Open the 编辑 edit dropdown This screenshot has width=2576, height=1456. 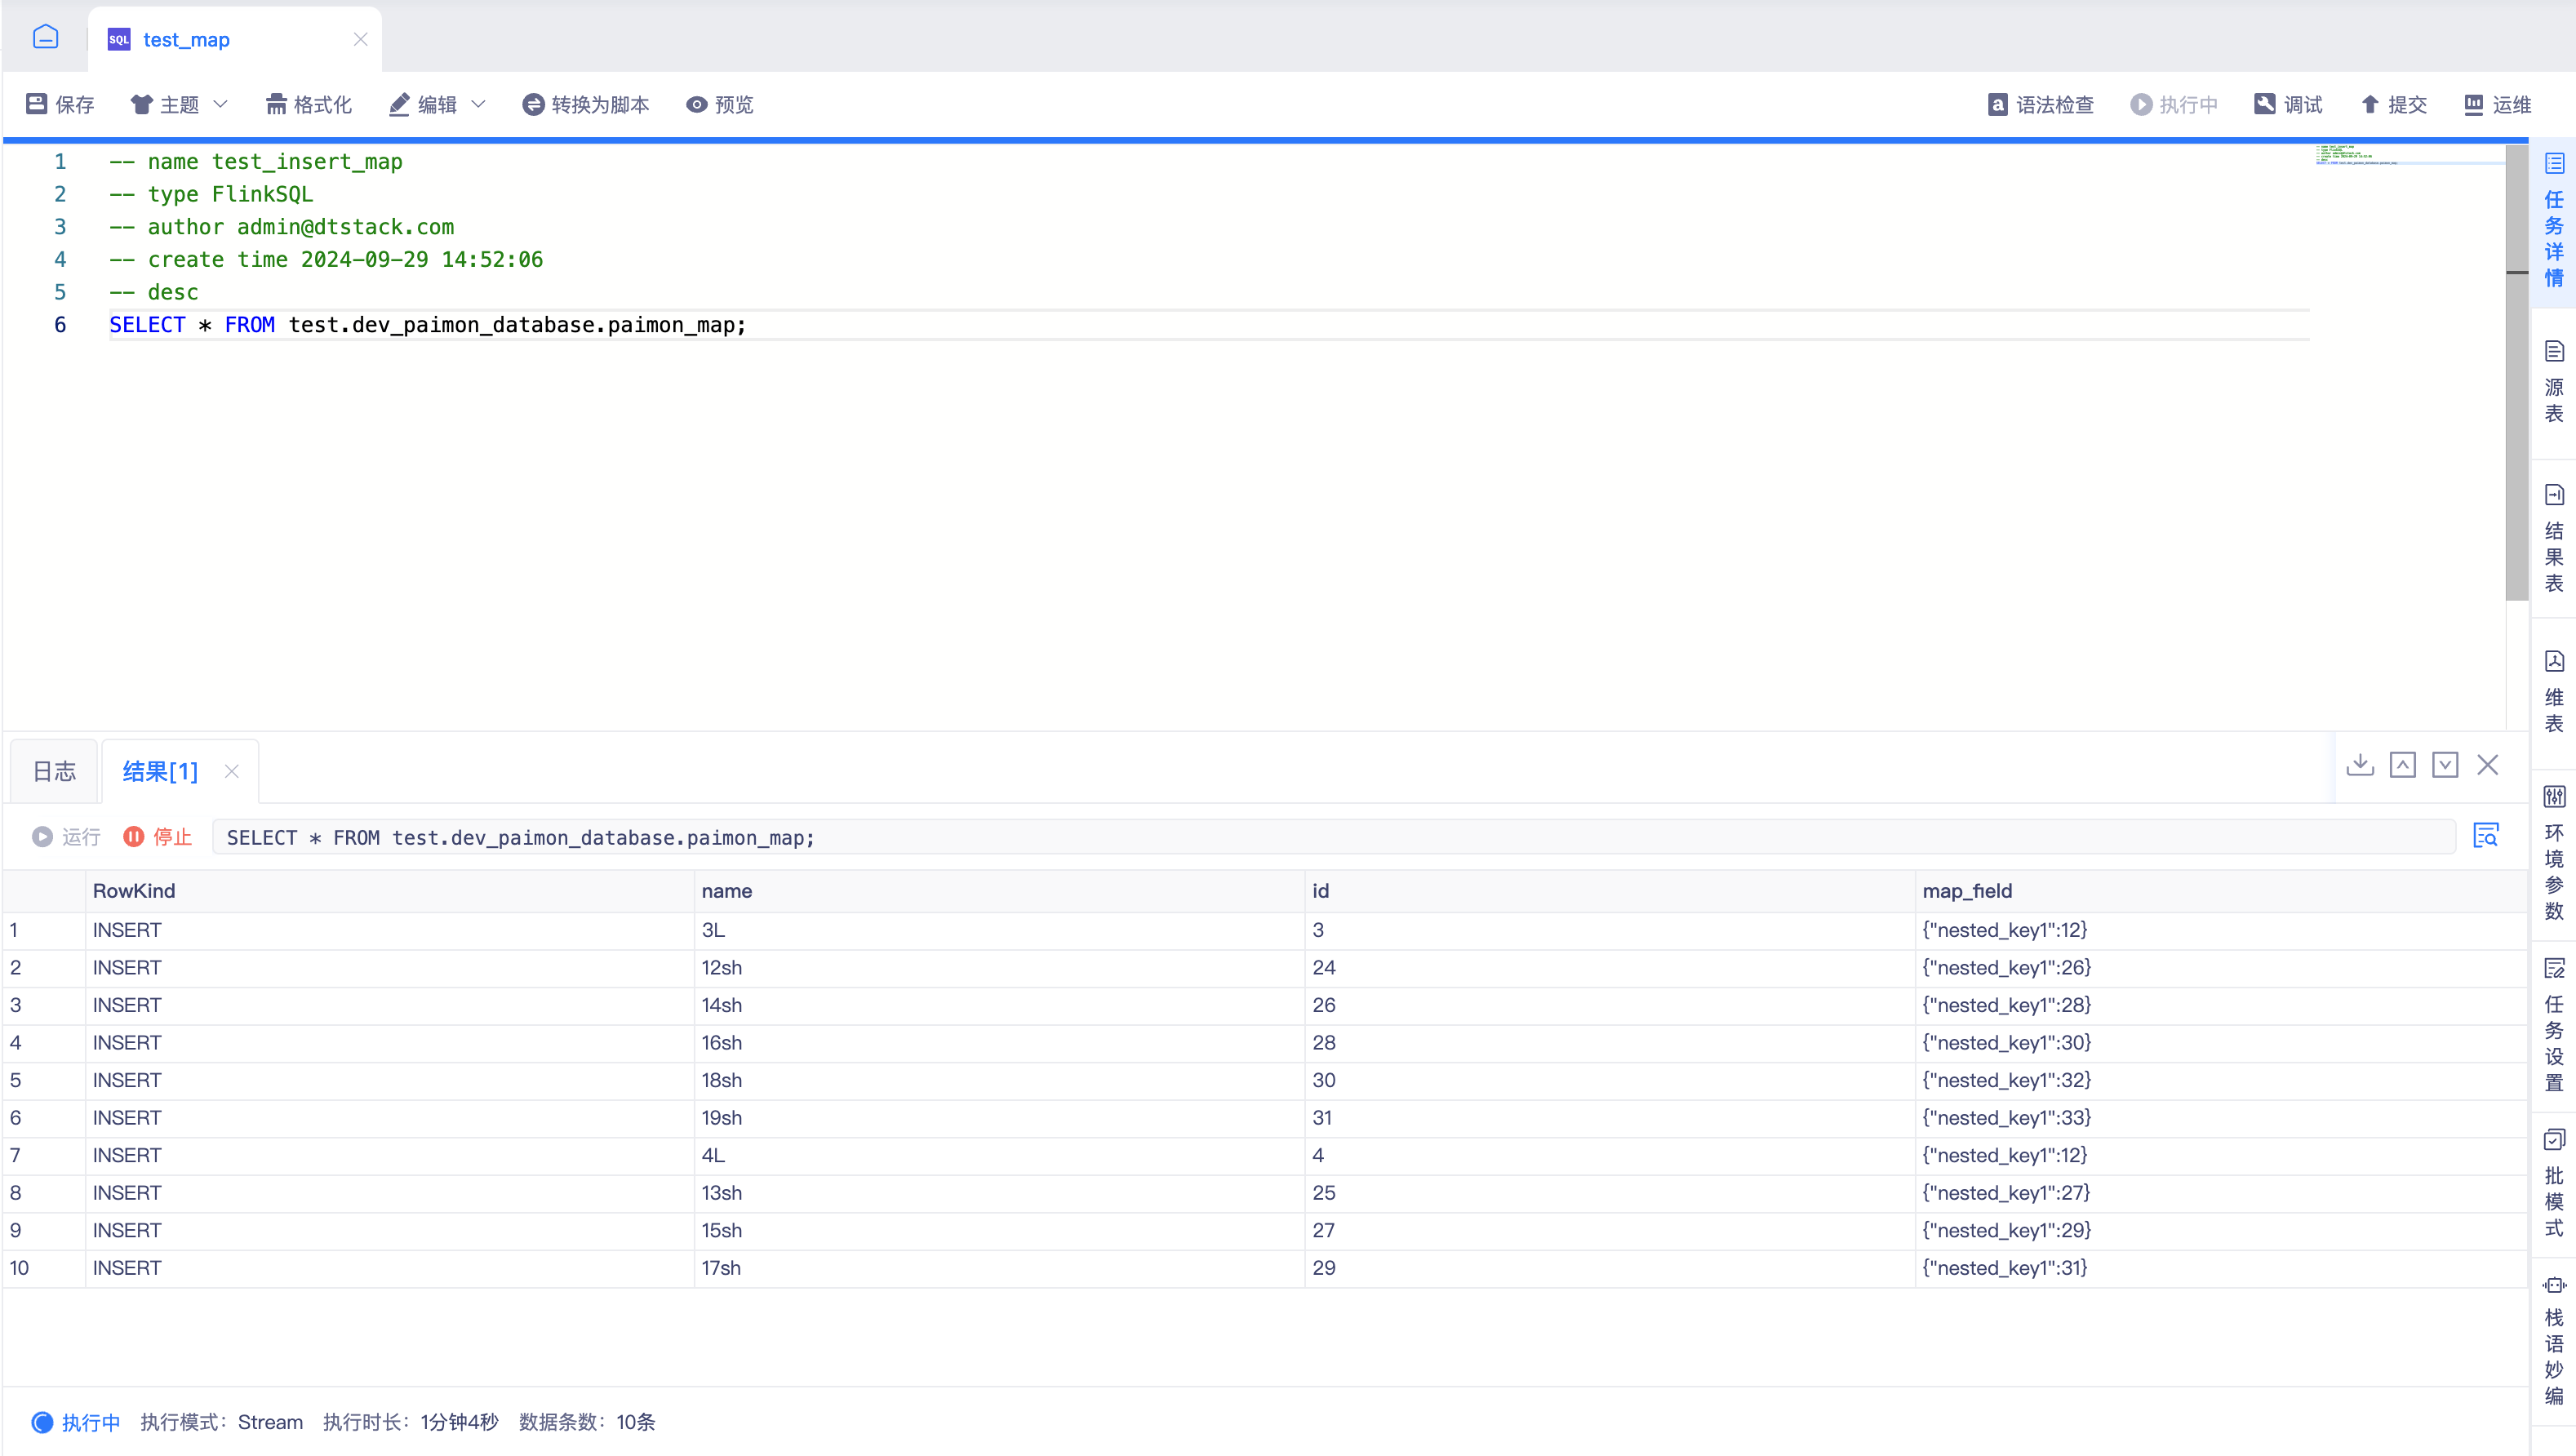(x=437, y=104)
